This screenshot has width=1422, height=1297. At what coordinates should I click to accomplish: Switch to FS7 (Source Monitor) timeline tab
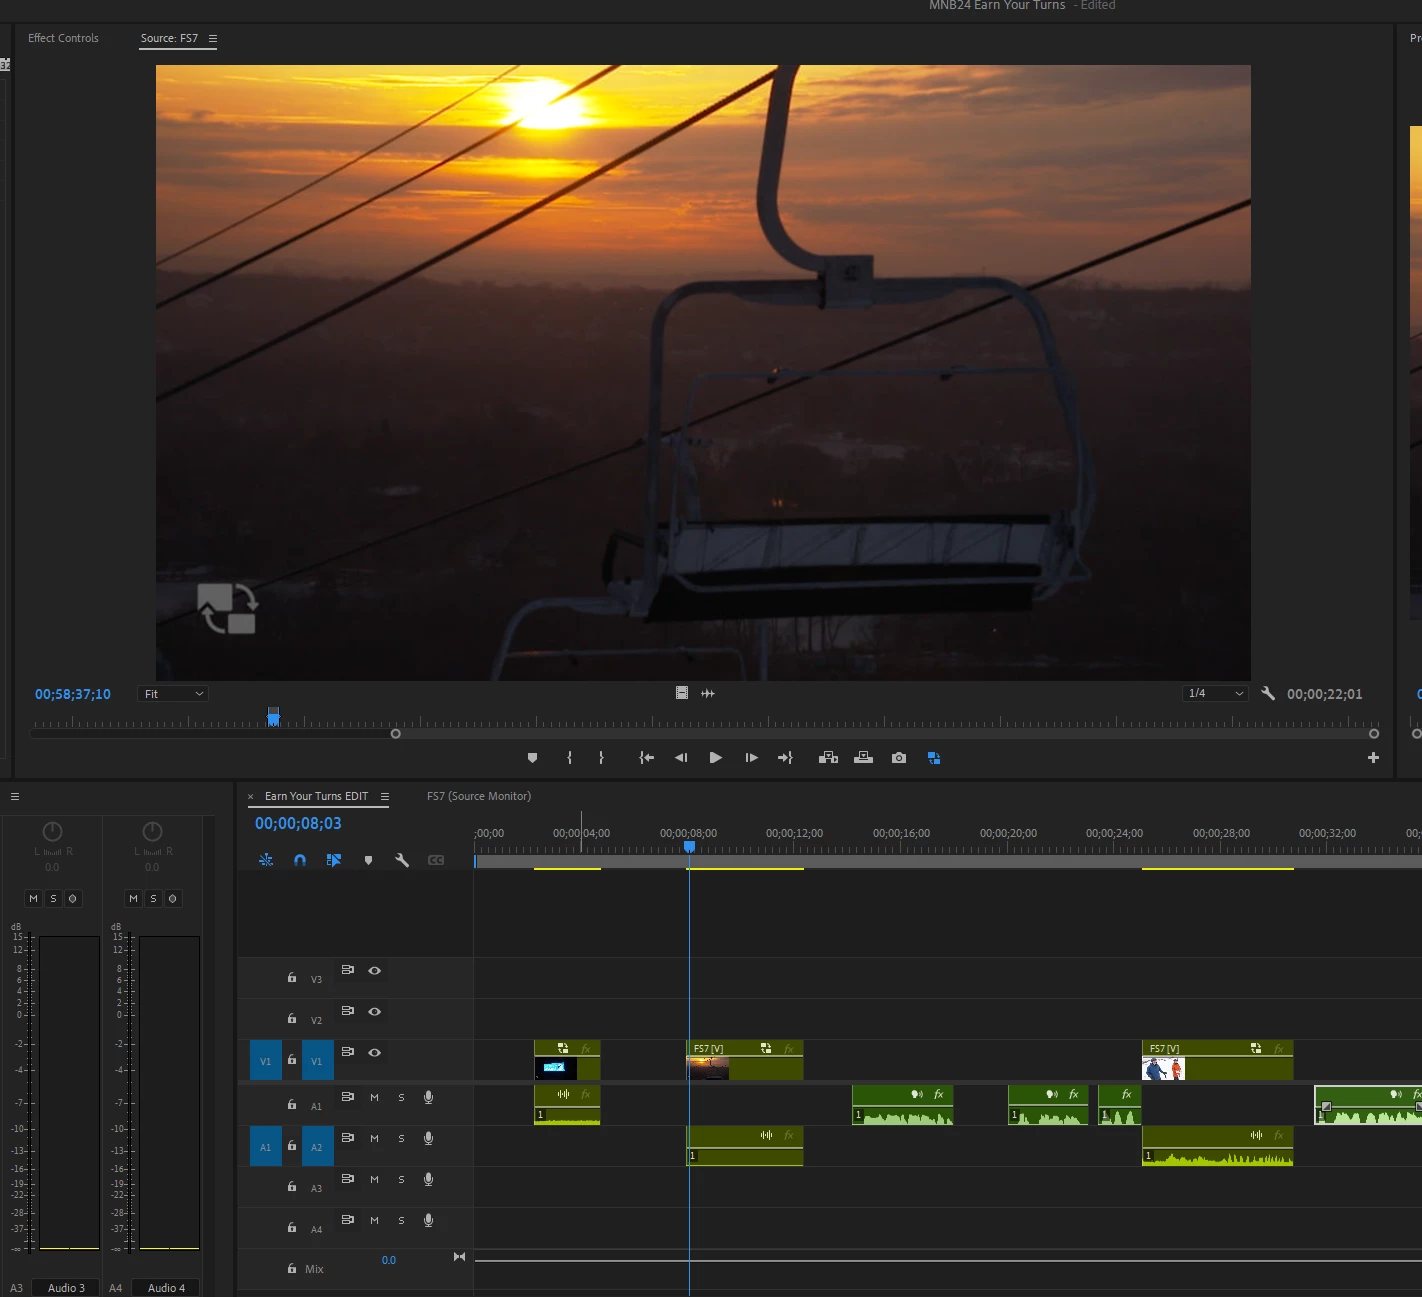pos(479,796)
